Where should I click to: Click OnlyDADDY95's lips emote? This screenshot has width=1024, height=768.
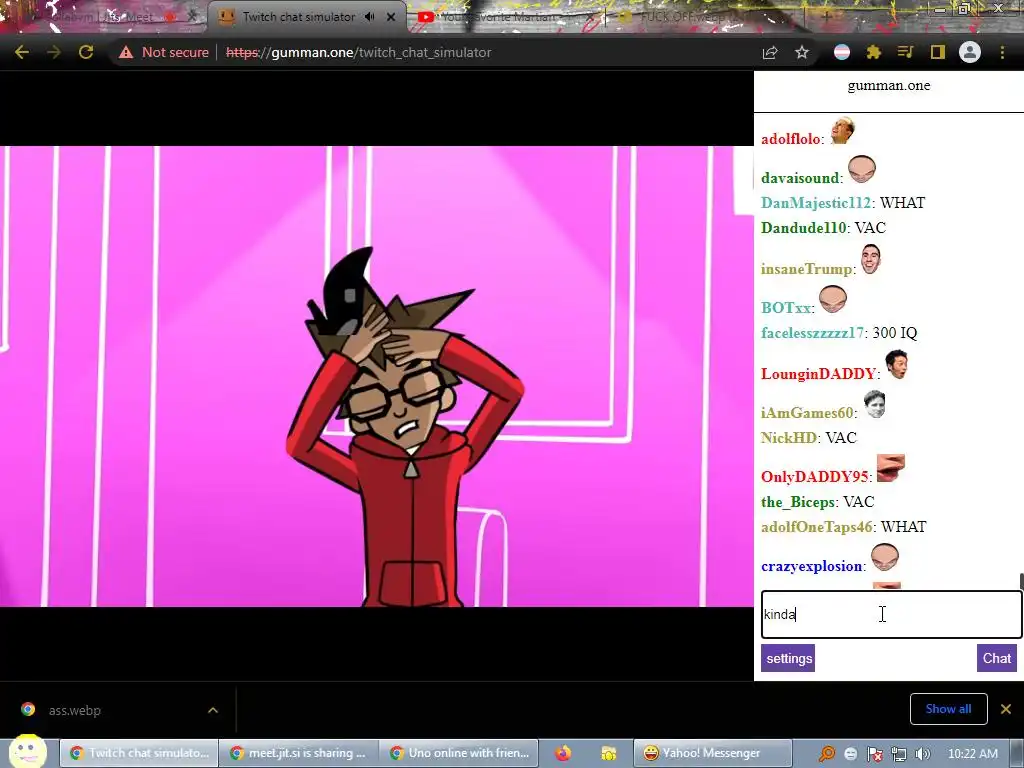[891, 468]
